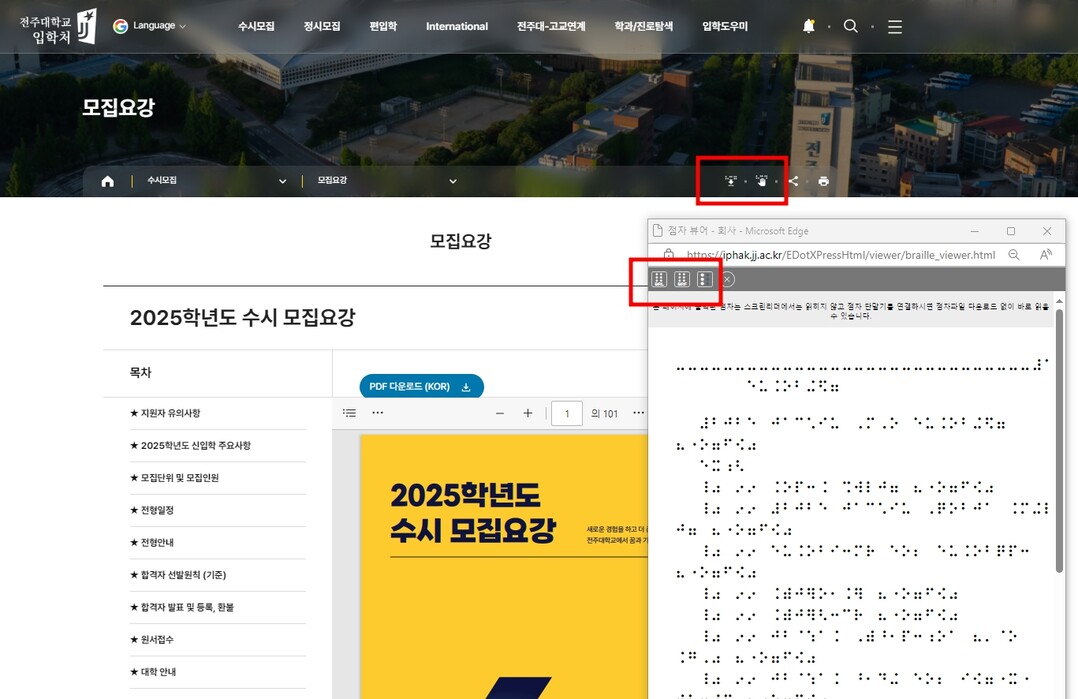Image resolution: width=1078 pixels, height=699 pixels.
Task: Click the PDF page number input field
Action: click(567, 413)
